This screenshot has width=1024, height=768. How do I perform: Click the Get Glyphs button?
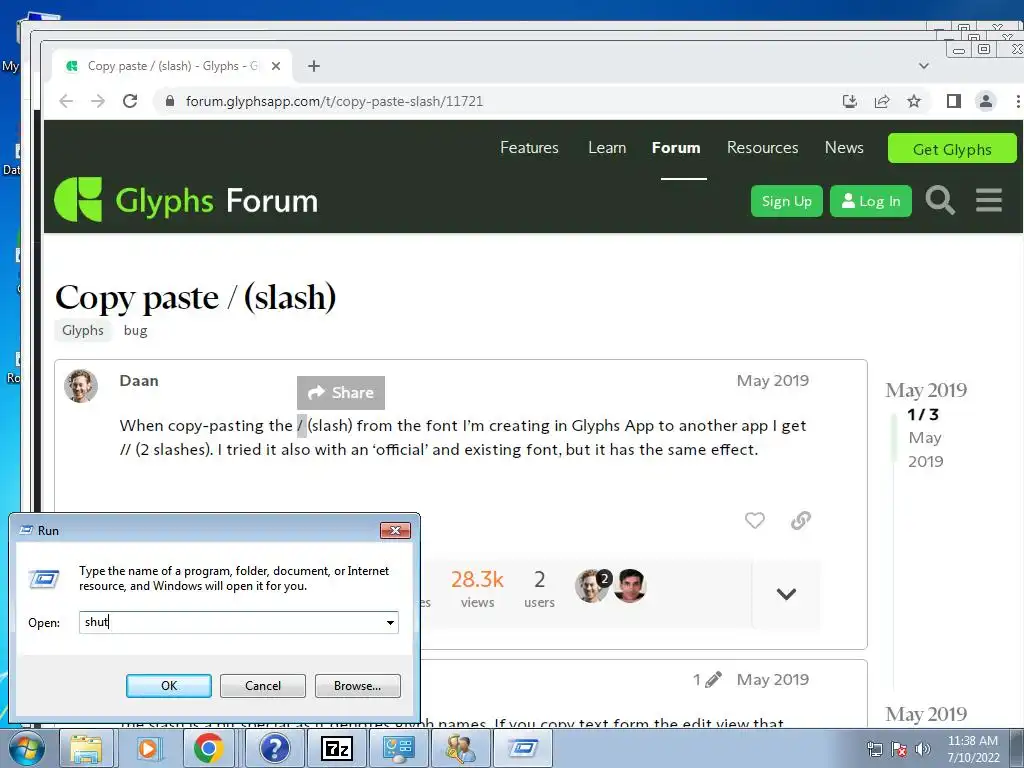pos(952,149)
